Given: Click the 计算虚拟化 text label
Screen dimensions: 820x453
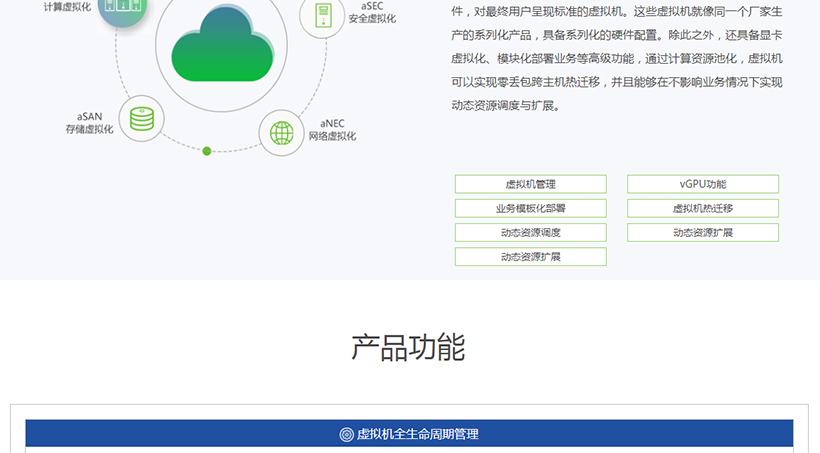Looking at the screenshot, I should tap(67, 7).
